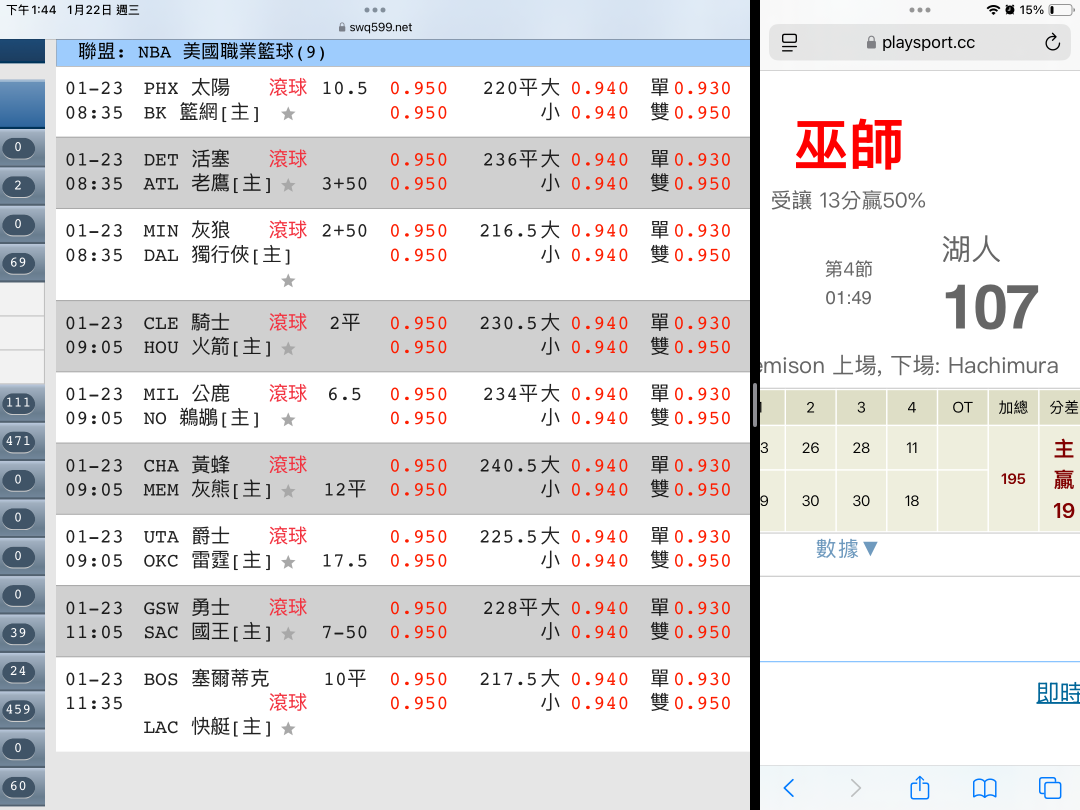Tap the 巫師 team name

point(849,145)
